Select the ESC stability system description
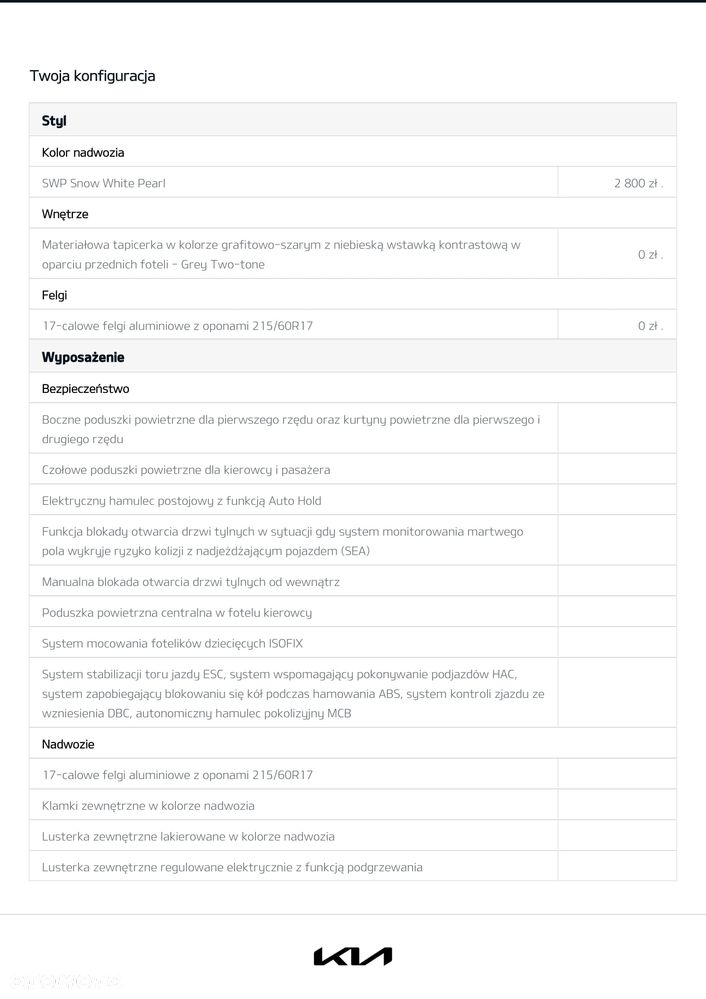Viewport: 706px width, 999px height. (292, 693)
